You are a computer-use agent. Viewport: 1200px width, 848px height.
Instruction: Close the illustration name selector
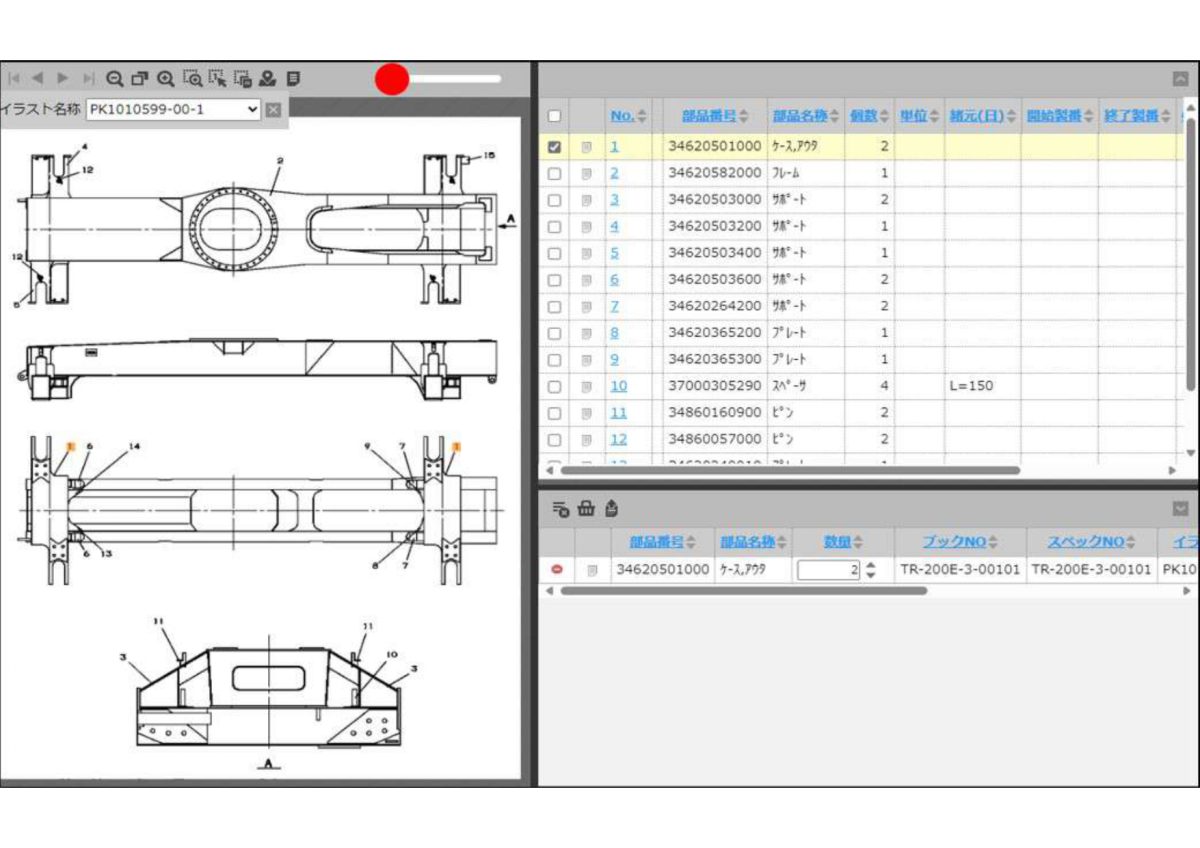pos(273,109)
